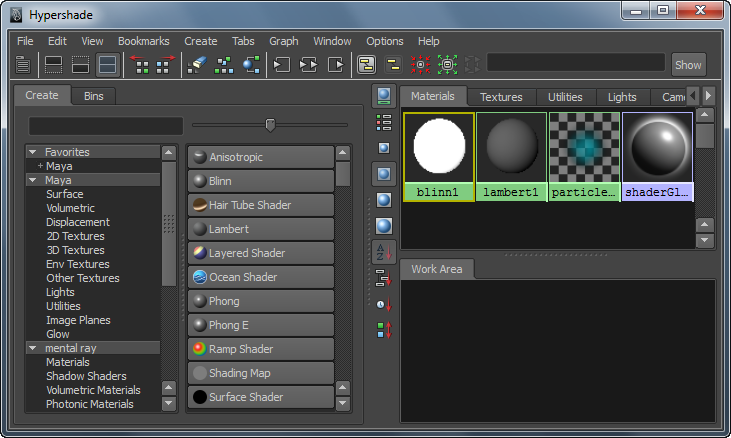731x438 pixels.
Task: Sort swatches by time clock icon
Action: [x=383, y=304]
